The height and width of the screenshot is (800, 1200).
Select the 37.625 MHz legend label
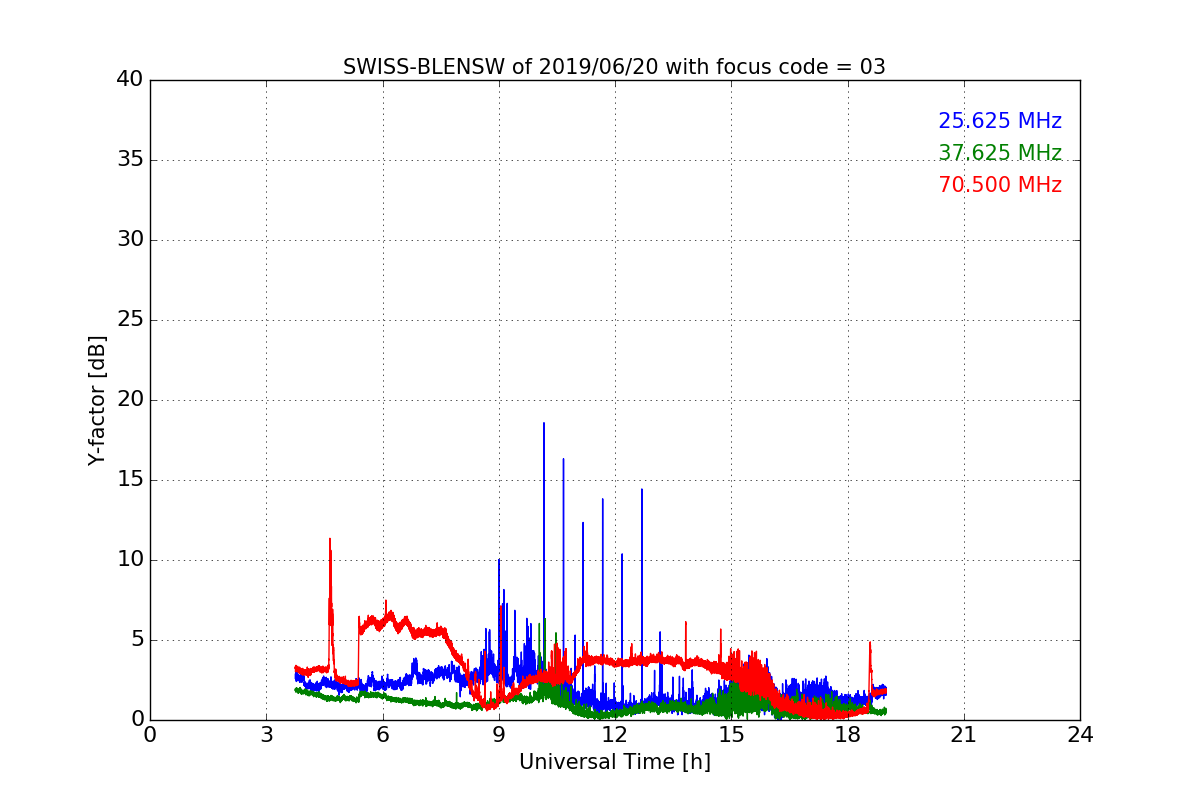pos(1000,153)
